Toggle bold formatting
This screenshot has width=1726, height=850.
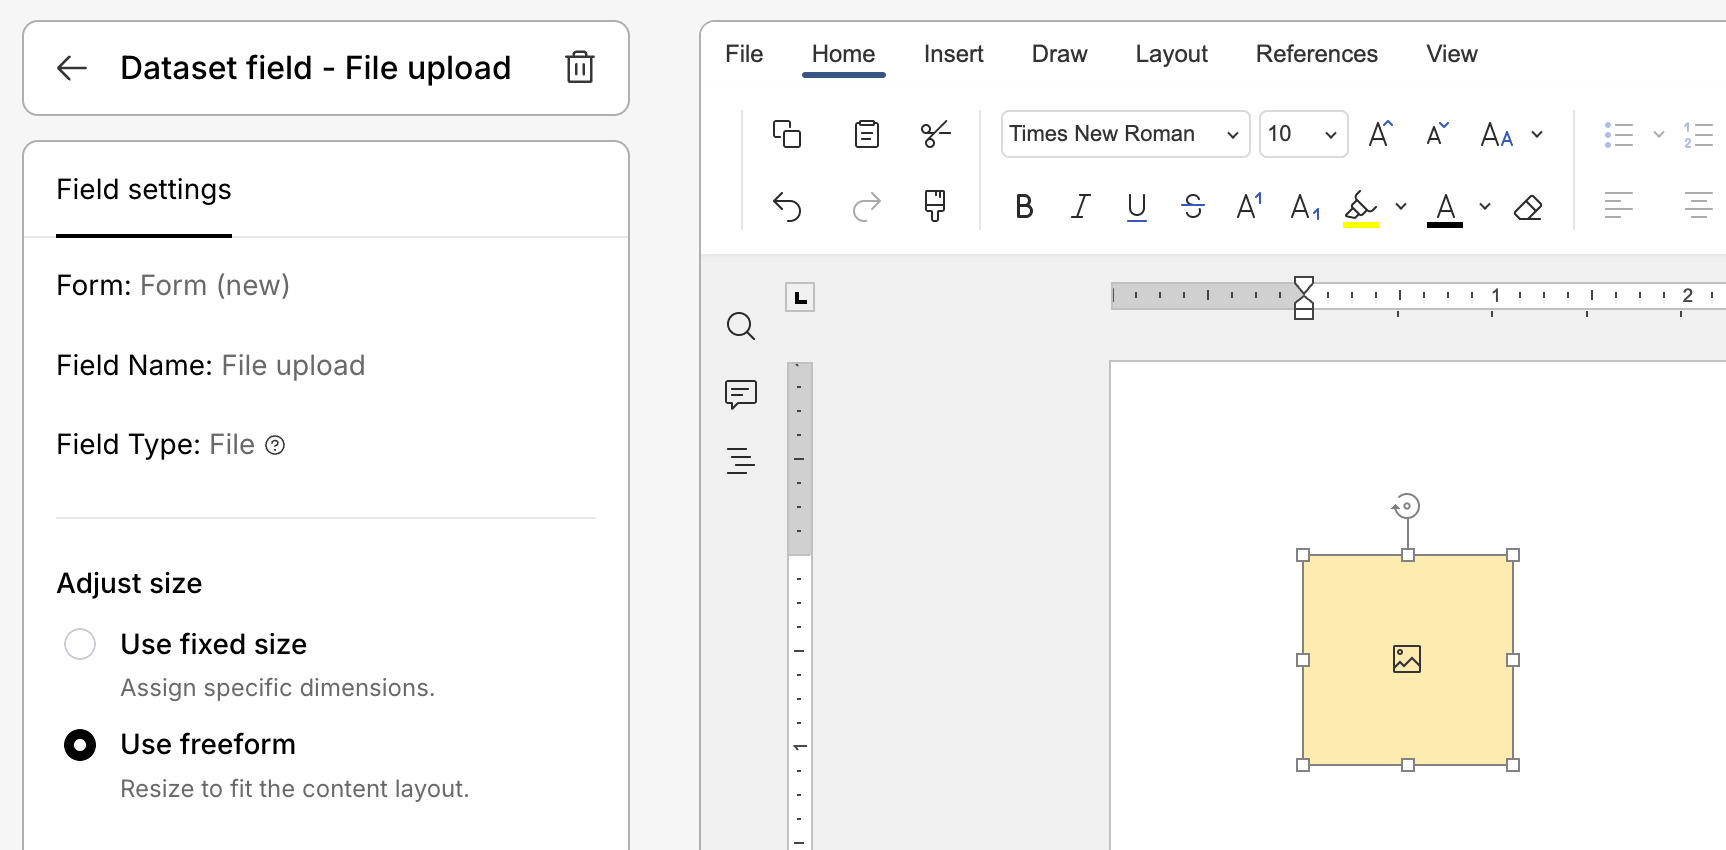(x=1024, y=207)
